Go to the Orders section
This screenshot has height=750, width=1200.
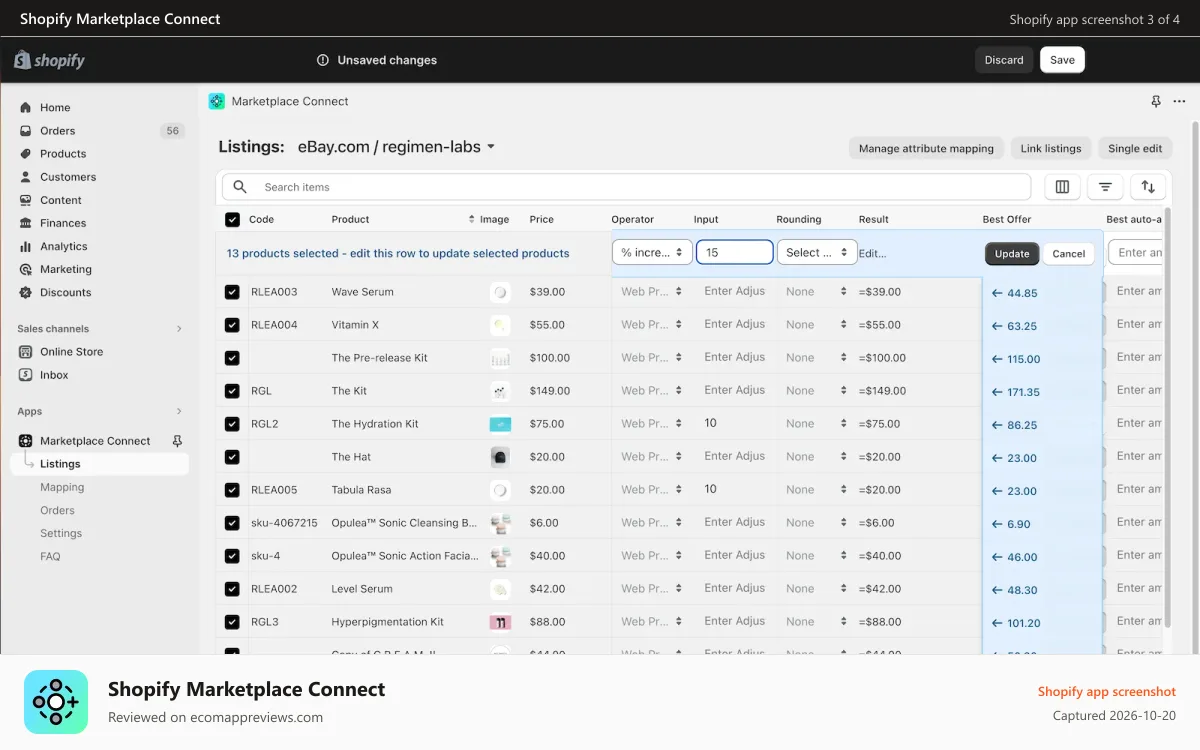pyautogui.click(x=57, y=131)
